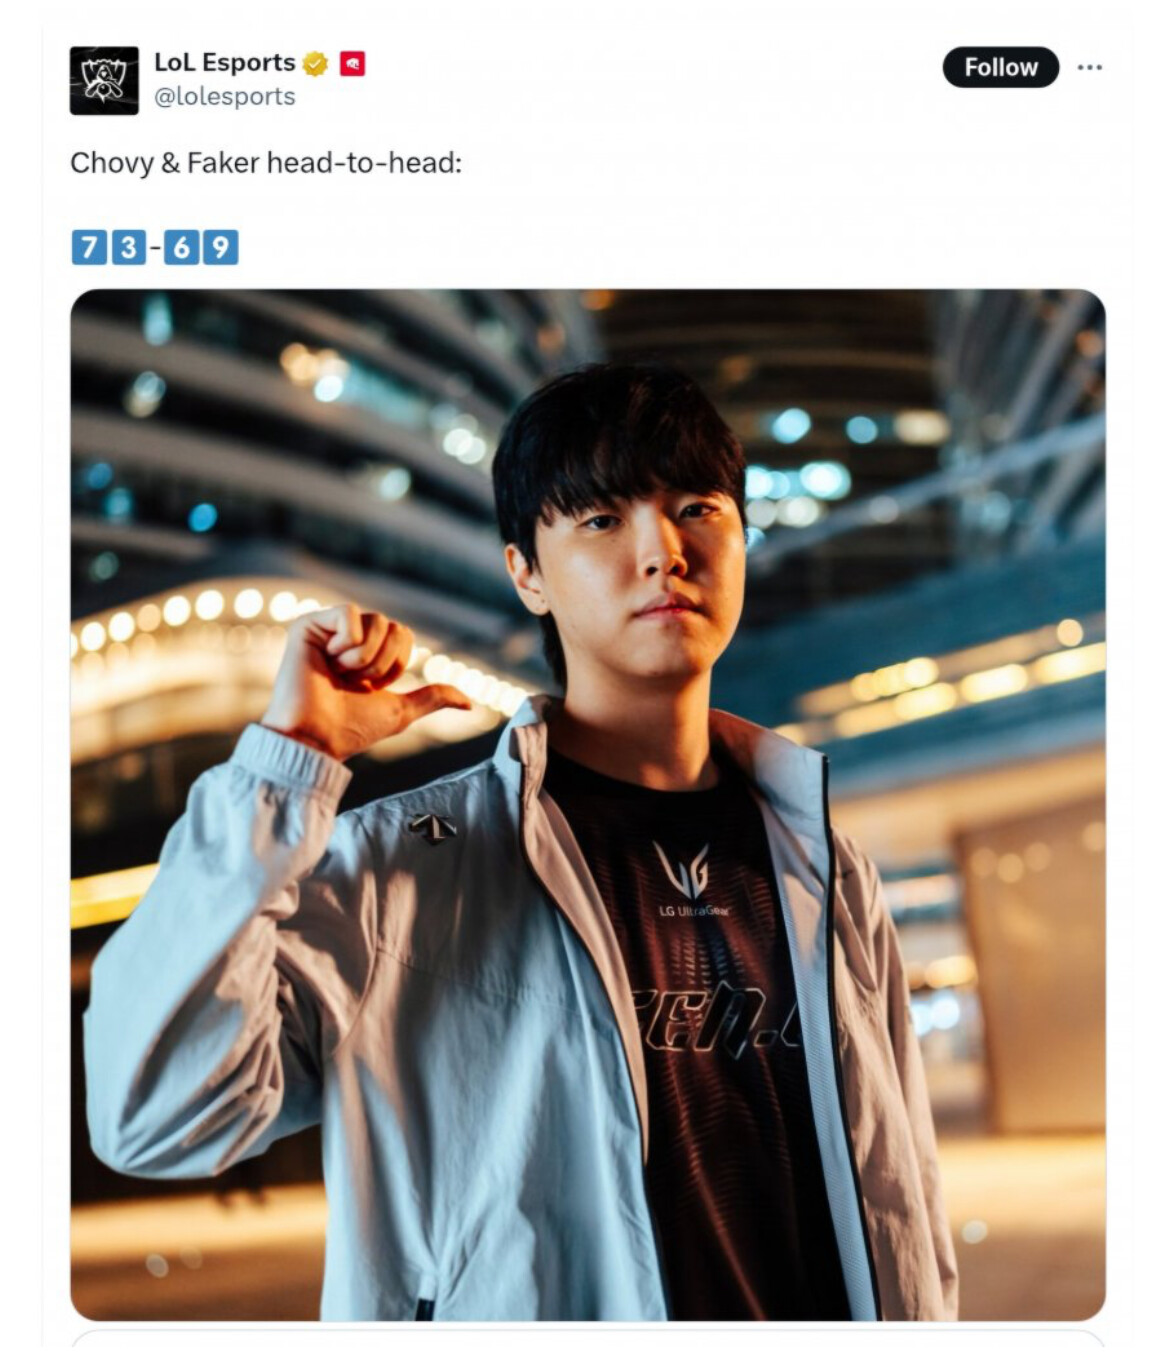Click the blue keycap 7 emoji
Image resolution: width=1170 pixels, height=1362 pixels.
89,247
